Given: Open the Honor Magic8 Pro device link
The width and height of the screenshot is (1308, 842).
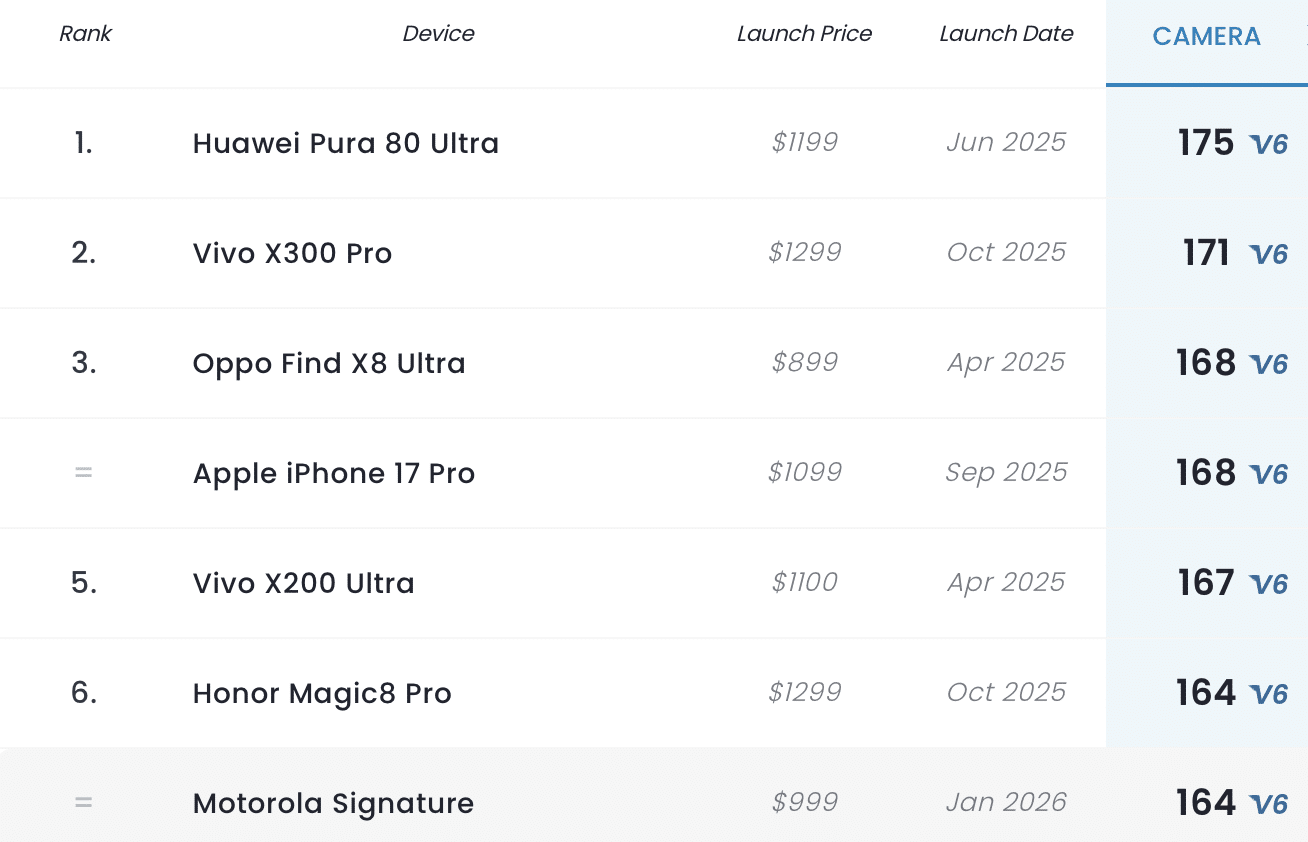Looking at the screenshot, I should (322, 693).
